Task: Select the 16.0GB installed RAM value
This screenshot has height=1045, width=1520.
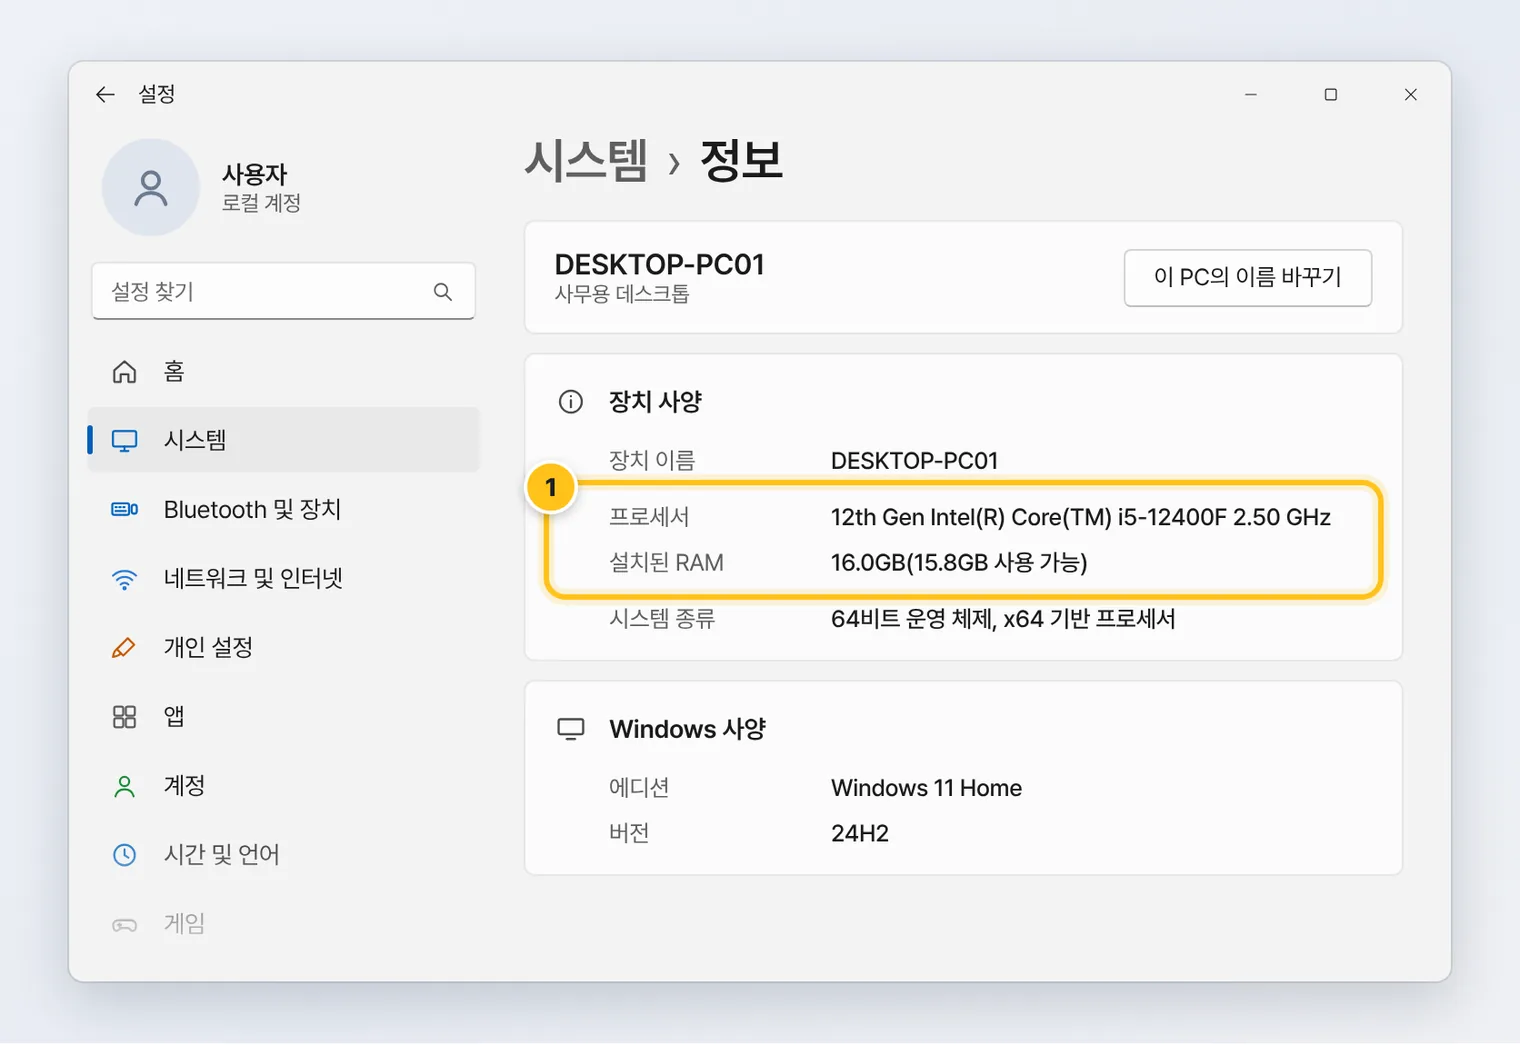Action: click(x=959, y=563)
